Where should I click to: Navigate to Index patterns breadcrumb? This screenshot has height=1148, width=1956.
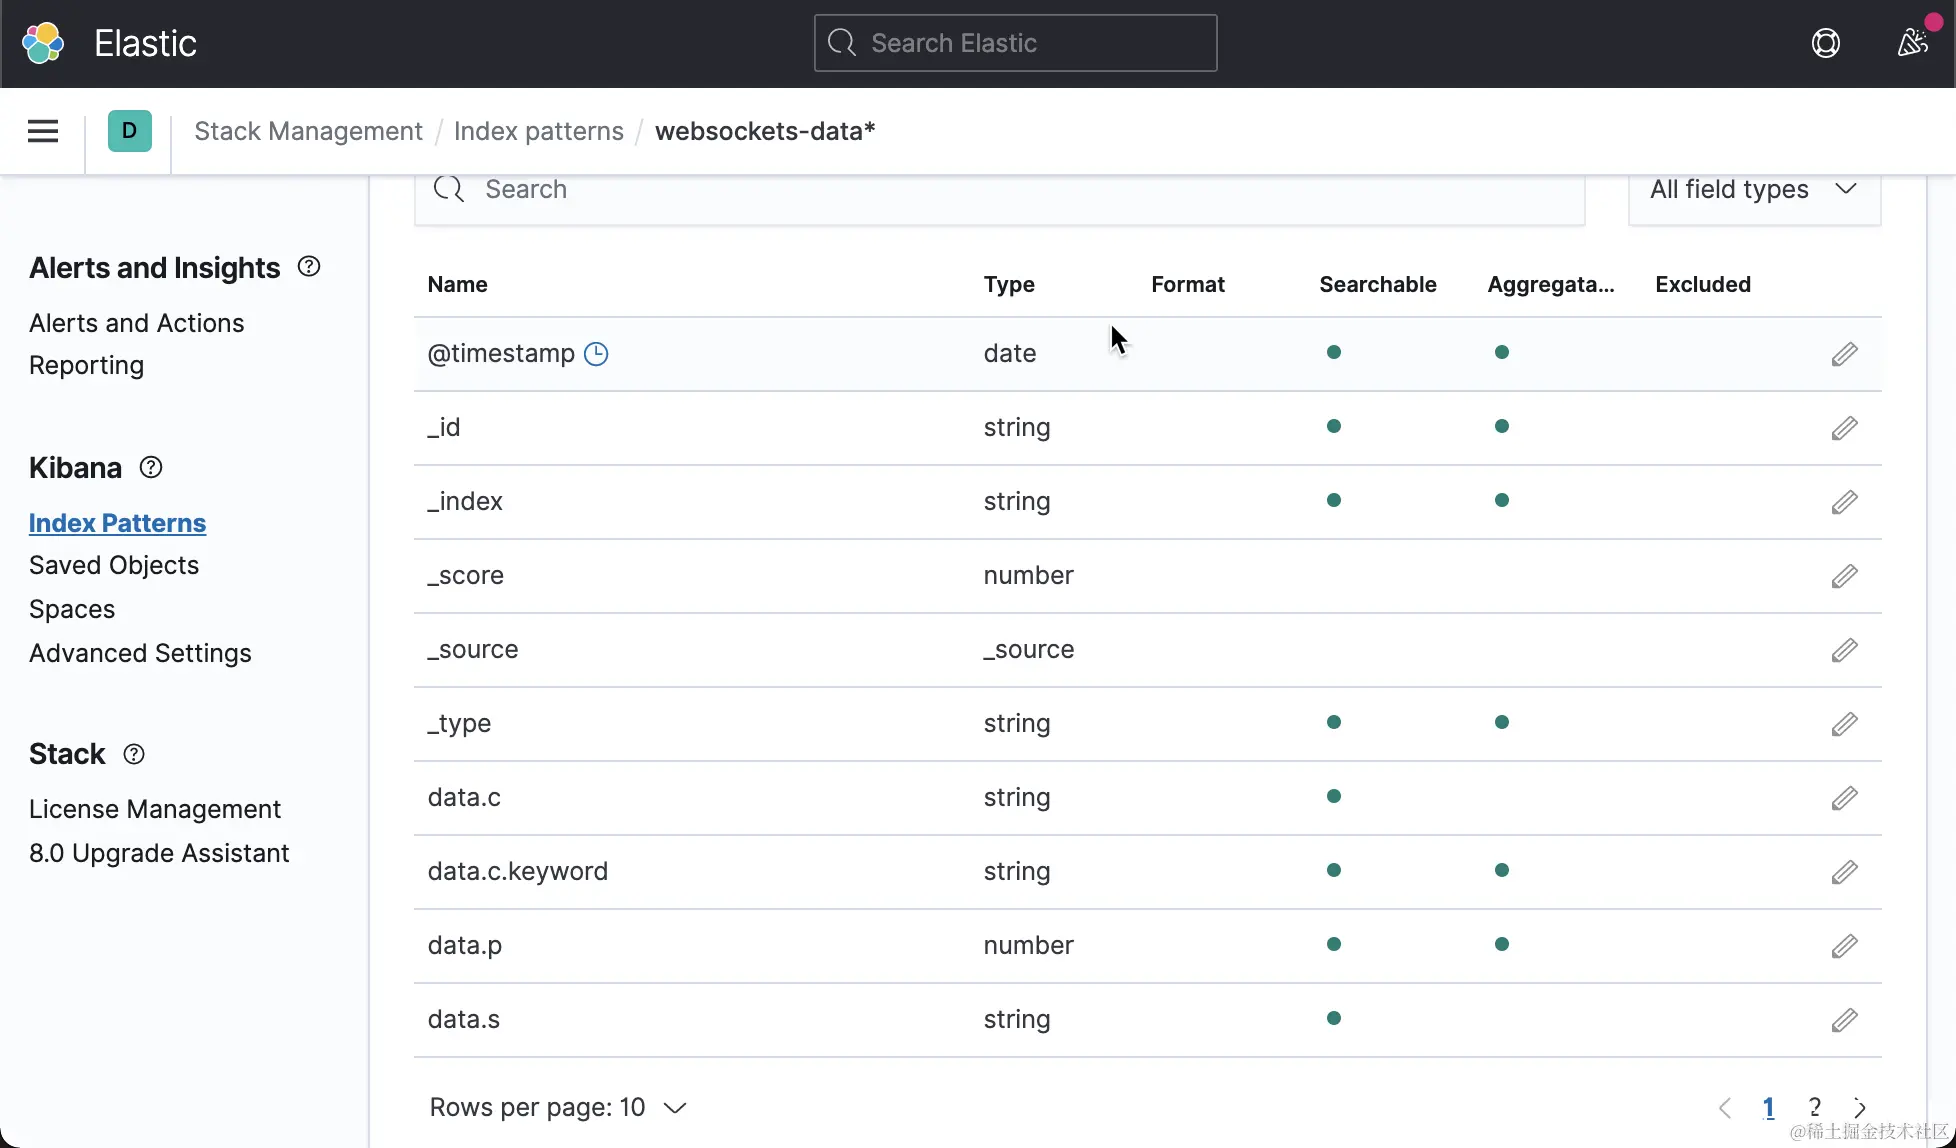tap(538, 131)
